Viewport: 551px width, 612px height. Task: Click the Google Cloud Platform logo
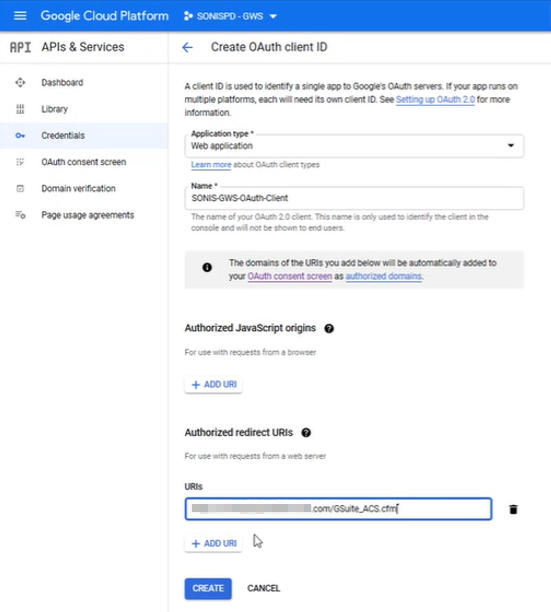tap(105, 16)
